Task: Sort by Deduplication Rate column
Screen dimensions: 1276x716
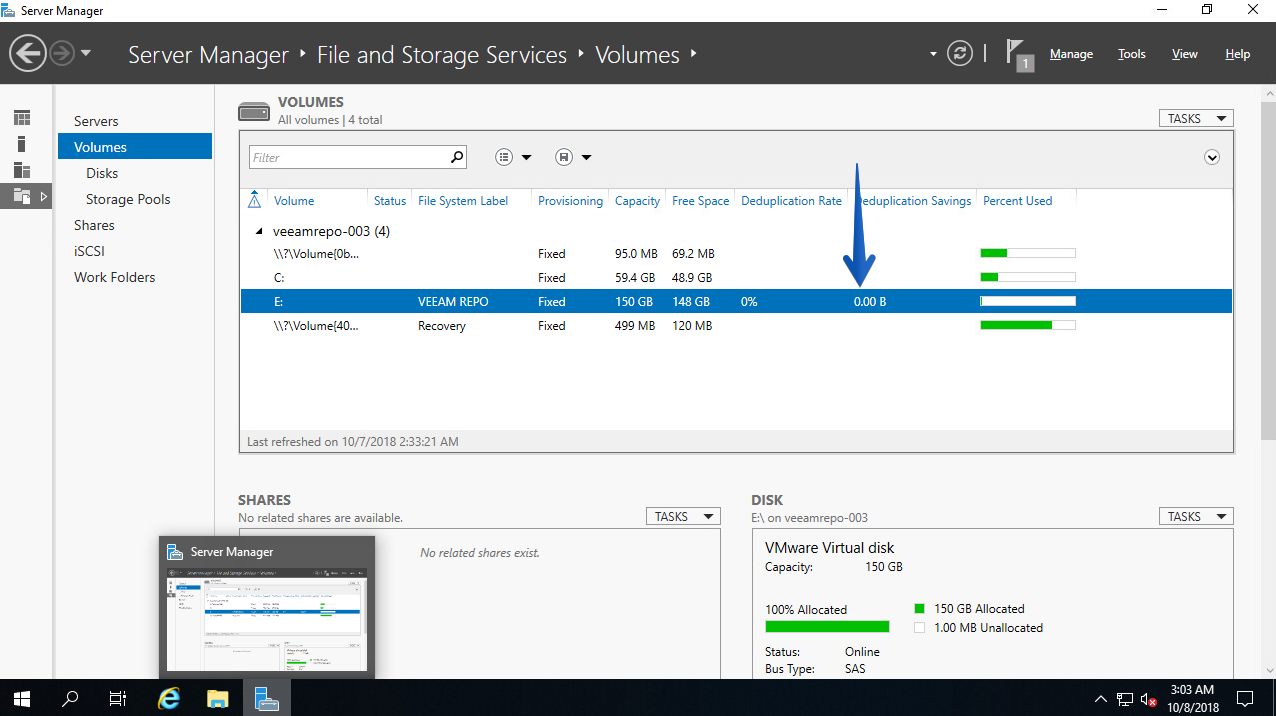Action: pos(791,201)
